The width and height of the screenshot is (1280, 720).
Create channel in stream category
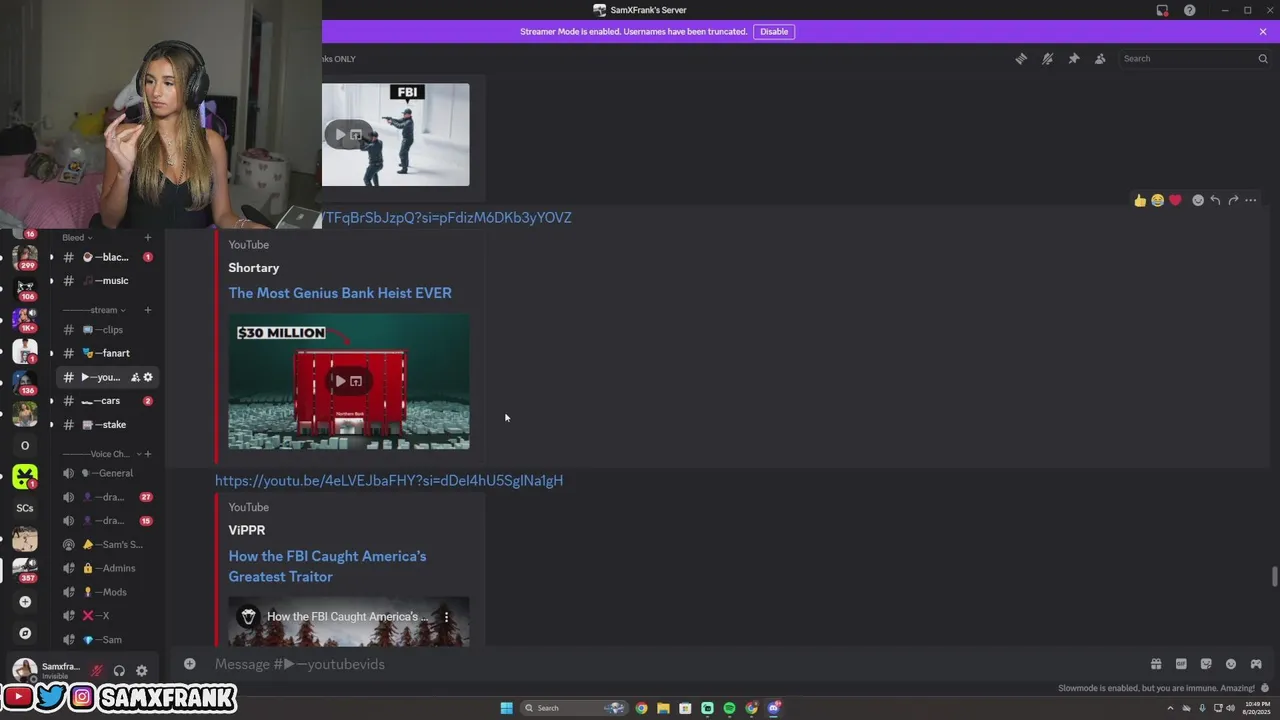[147, 310]
